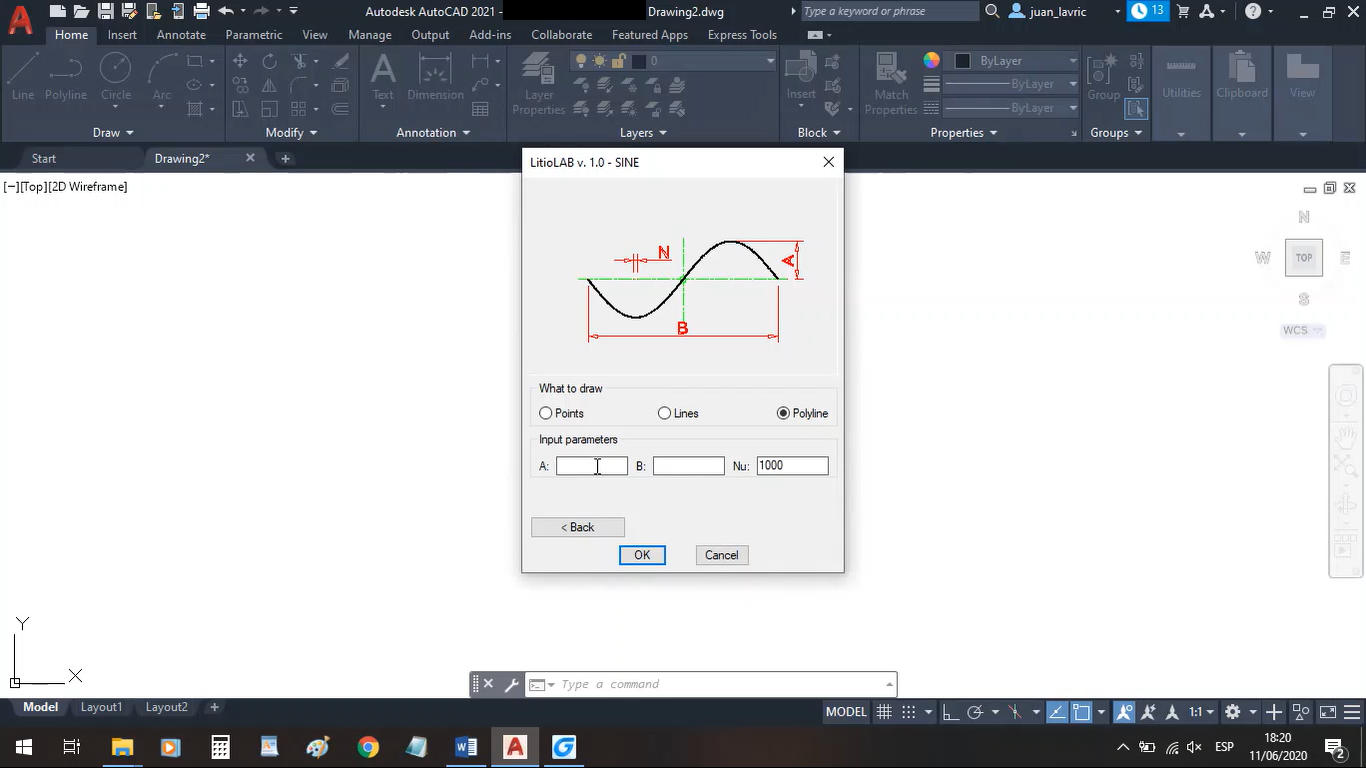Toggle polar tracking in status bar
The width and height of the screenshot is (1366, 768).
click(975, 712)
